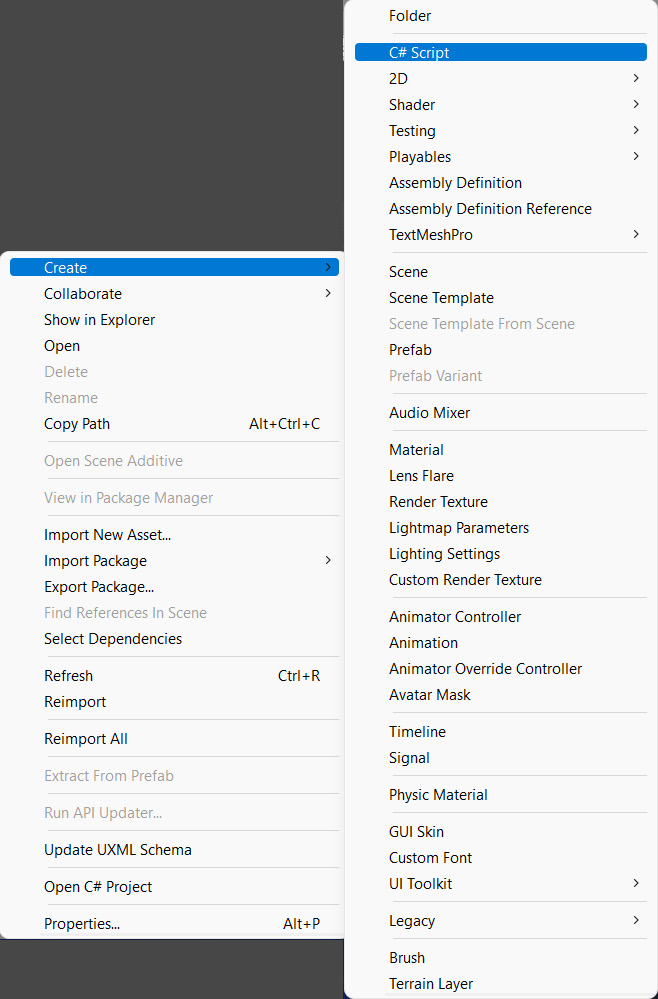Expand the Testing submenu
The image size is (658, 999).
pyautogui.click(x=501, y=131)
